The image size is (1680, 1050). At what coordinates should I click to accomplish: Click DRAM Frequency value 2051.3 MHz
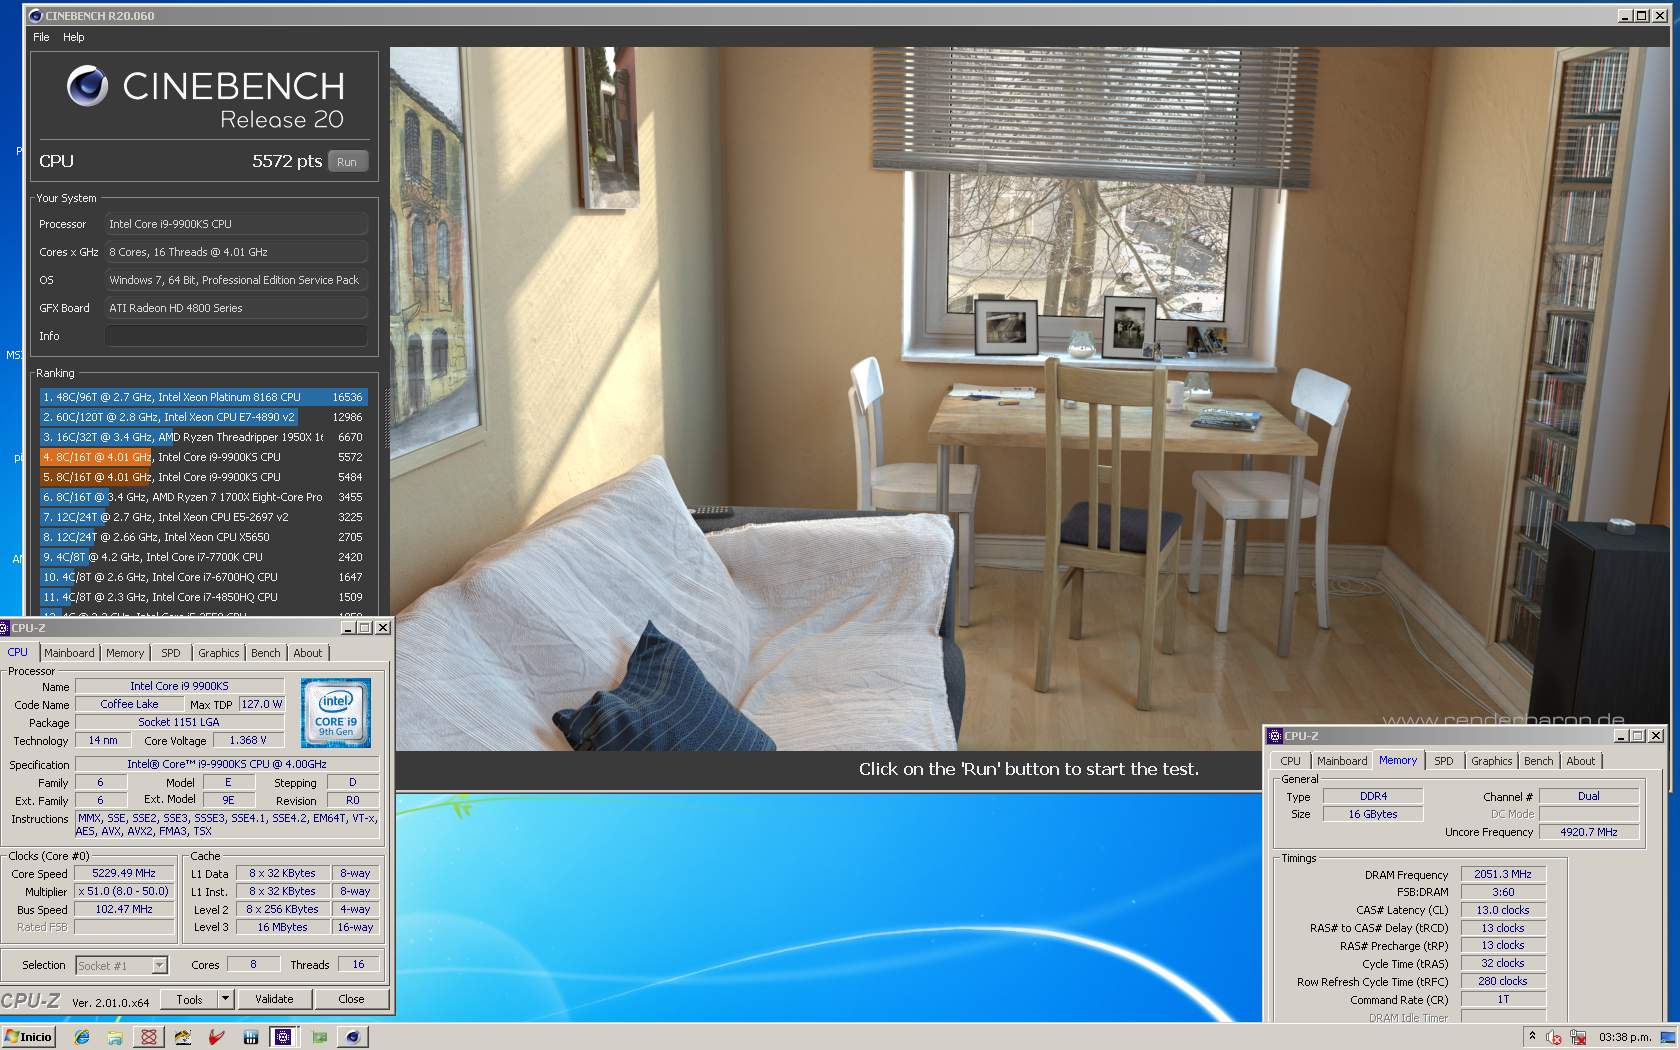[1503, 874]
